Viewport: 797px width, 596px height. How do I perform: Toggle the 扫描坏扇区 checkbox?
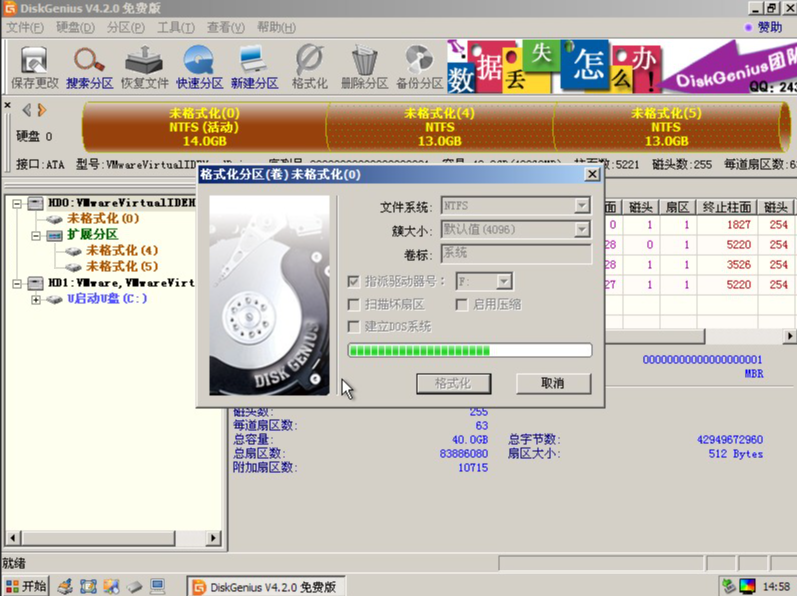pos(354,304)
